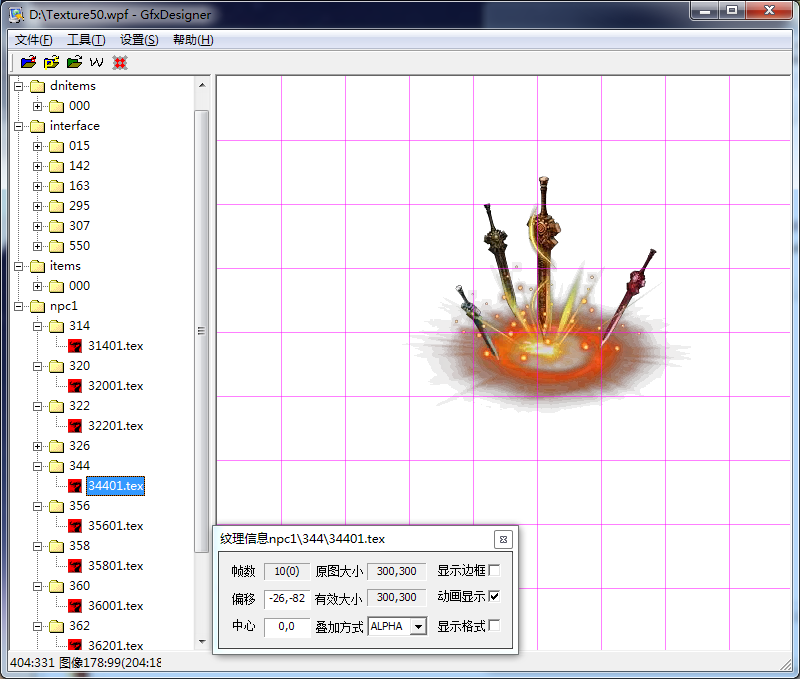800x679 pixels.
Task: Select 35801.tex in the tree
Action: [x=115, y=566]
